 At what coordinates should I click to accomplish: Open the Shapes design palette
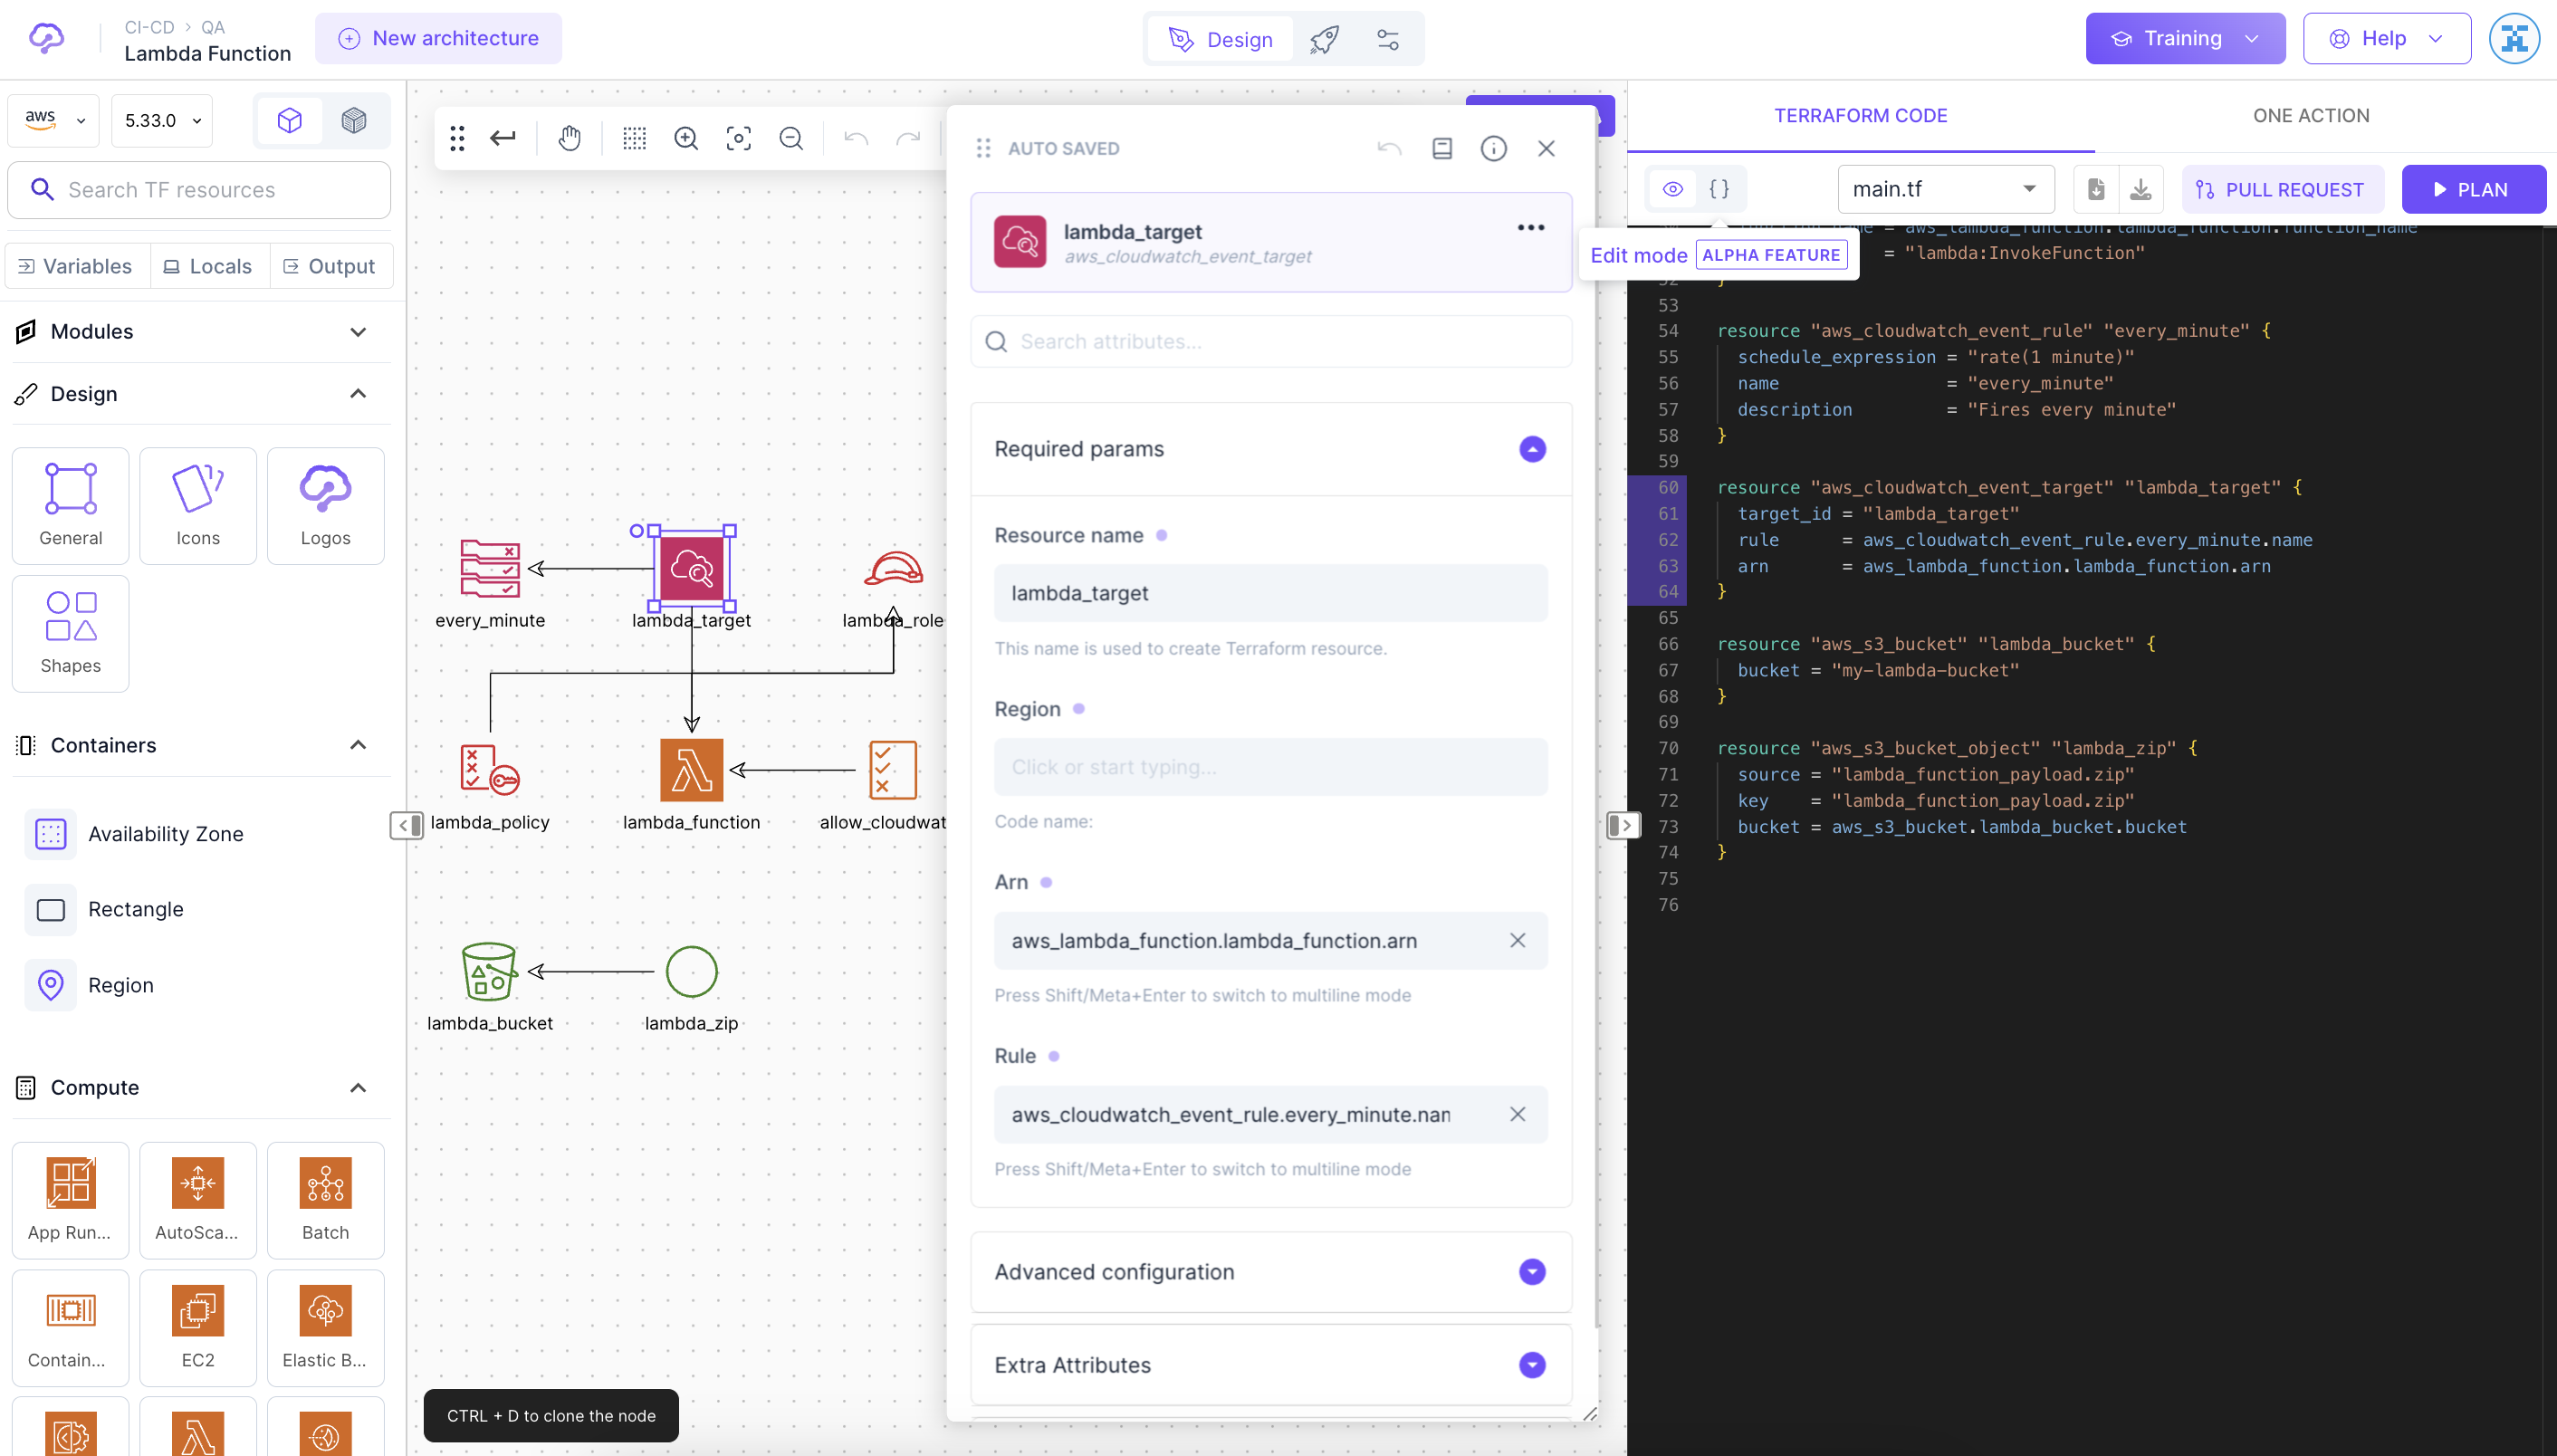(x=69, y=633)
